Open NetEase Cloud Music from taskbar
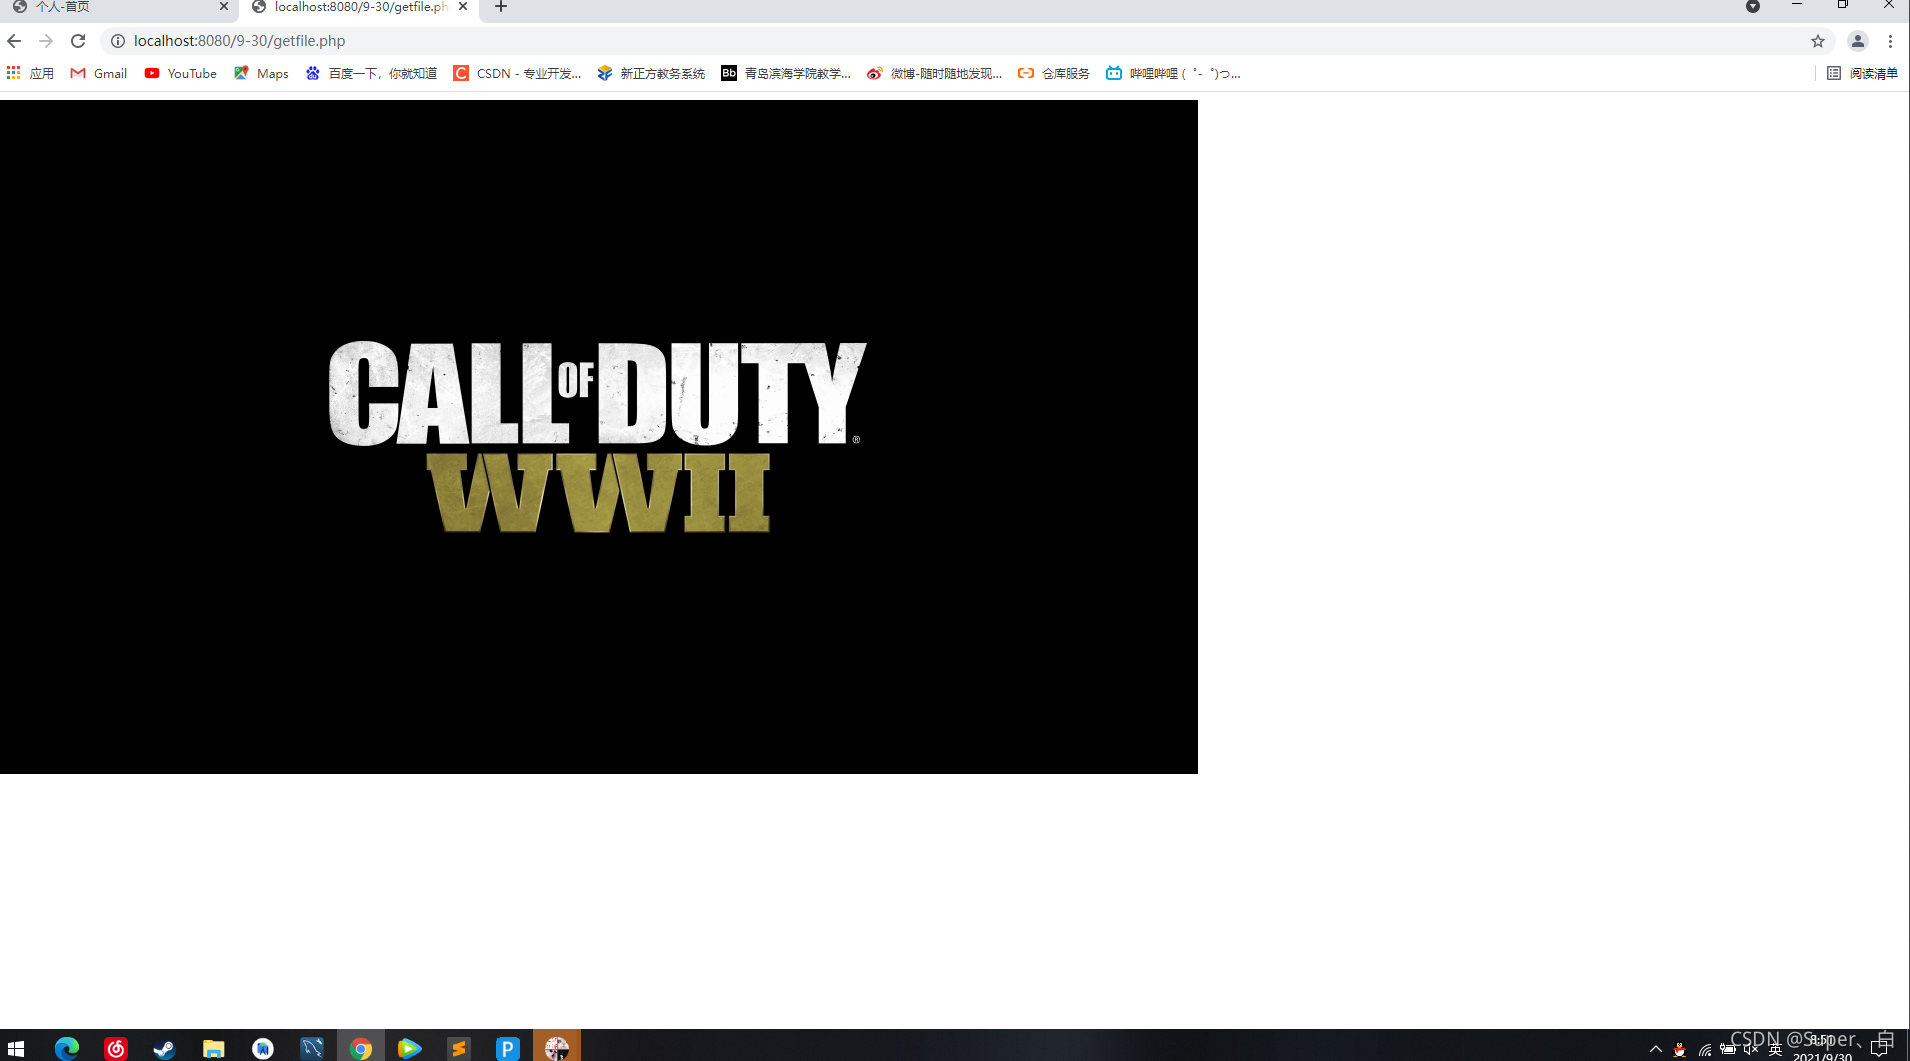Image resolution: width=1910 pixels, height=1061 pixels. [x=116, y=1047]
